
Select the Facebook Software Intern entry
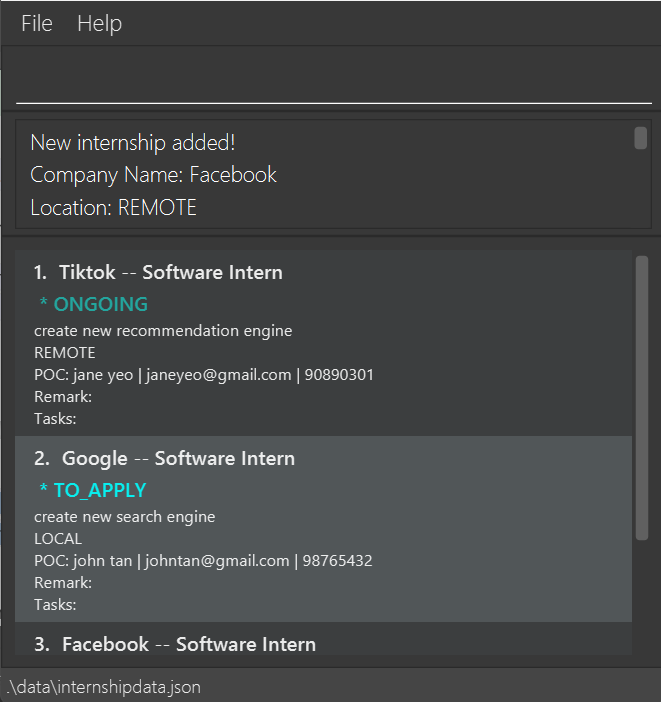click(x=175, y=644)
